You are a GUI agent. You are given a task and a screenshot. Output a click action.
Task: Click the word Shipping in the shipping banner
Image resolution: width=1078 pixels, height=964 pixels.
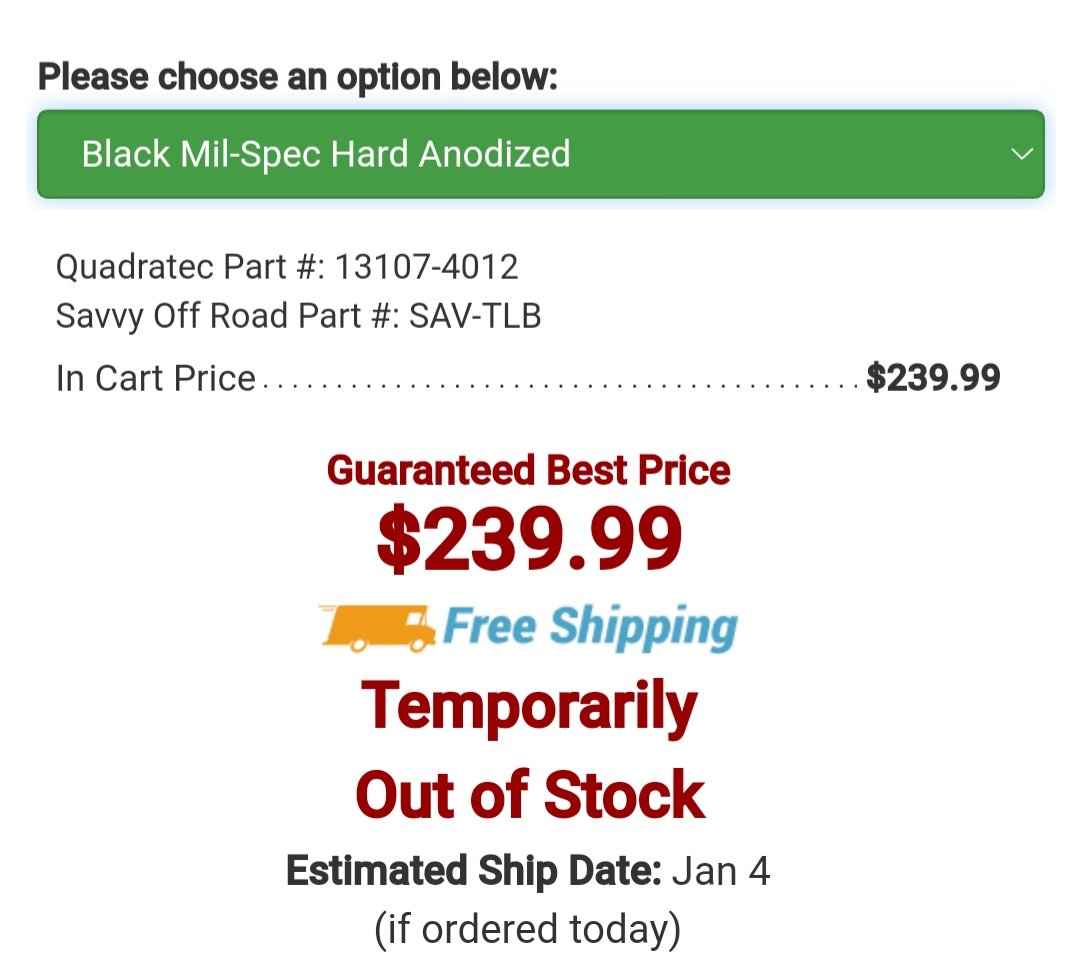coord(643,627)
